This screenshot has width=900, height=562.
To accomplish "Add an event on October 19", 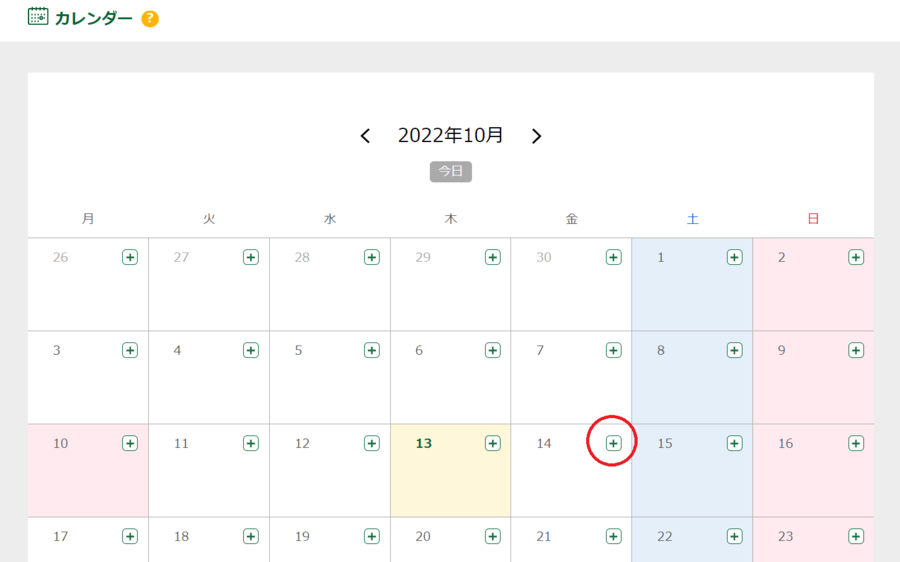I will pos(371,536).
